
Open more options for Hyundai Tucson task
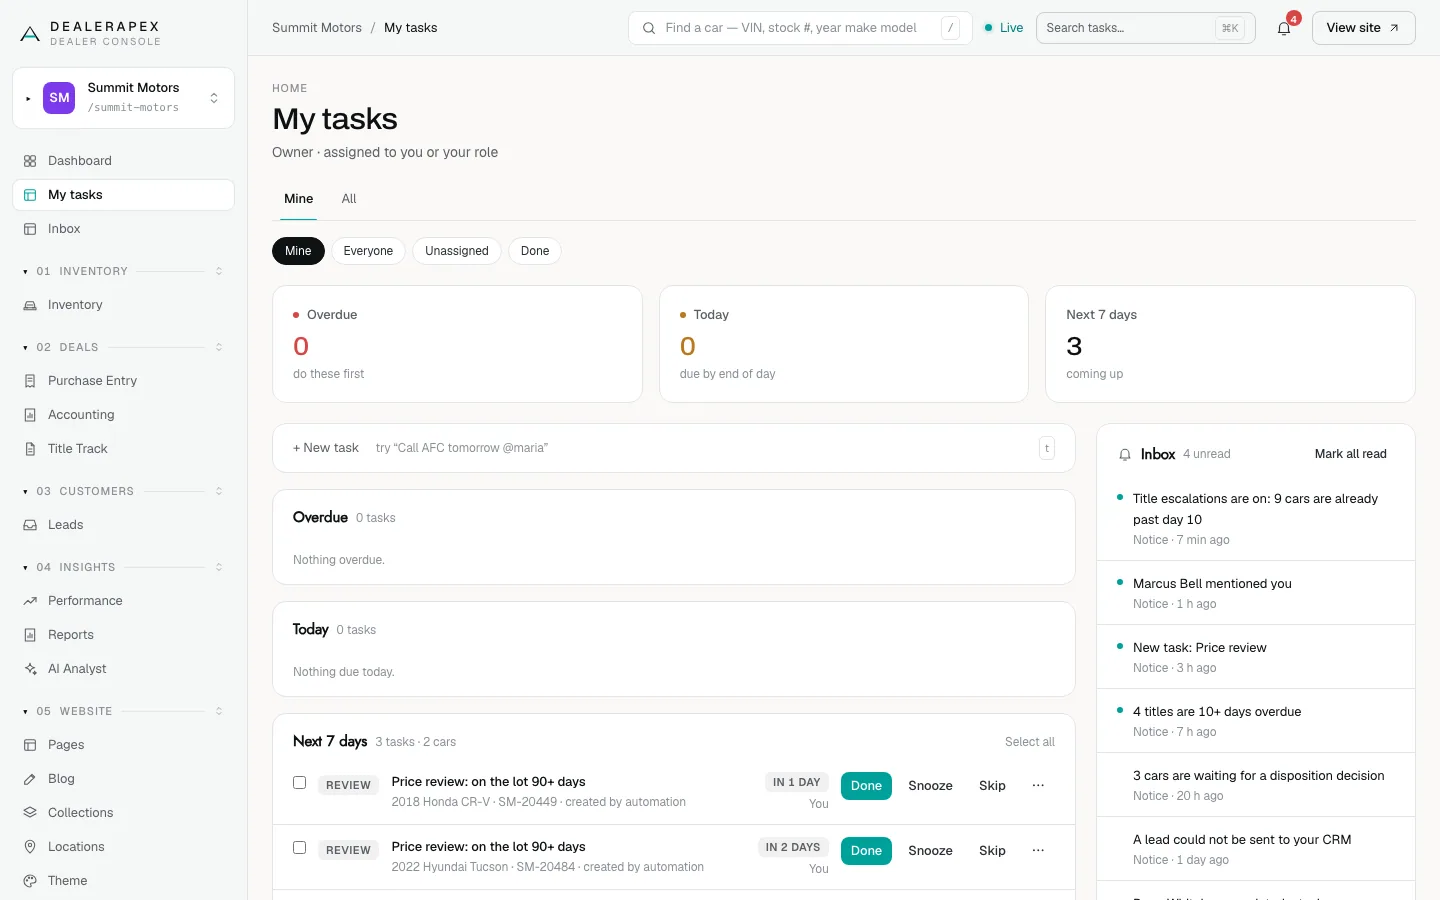point(1038,851)
